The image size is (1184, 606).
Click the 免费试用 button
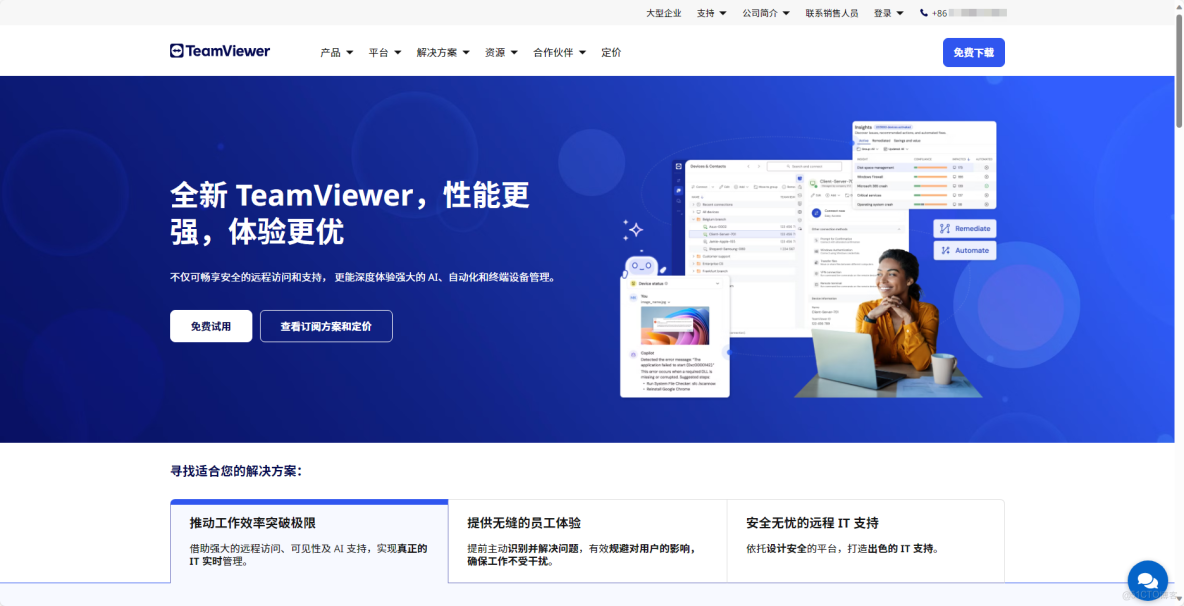coord(211,325)
